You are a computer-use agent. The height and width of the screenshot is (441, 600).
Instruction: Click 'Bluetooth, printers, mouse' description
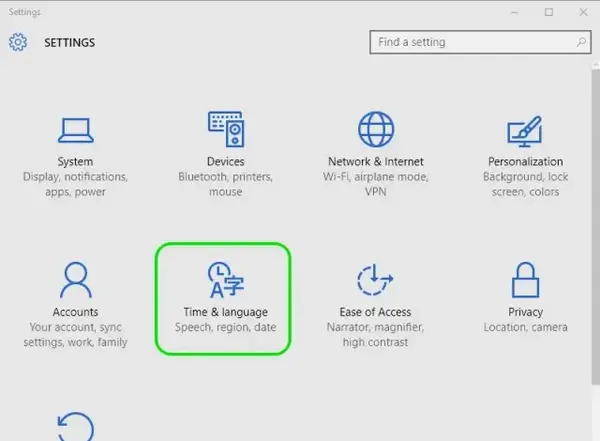226,184
